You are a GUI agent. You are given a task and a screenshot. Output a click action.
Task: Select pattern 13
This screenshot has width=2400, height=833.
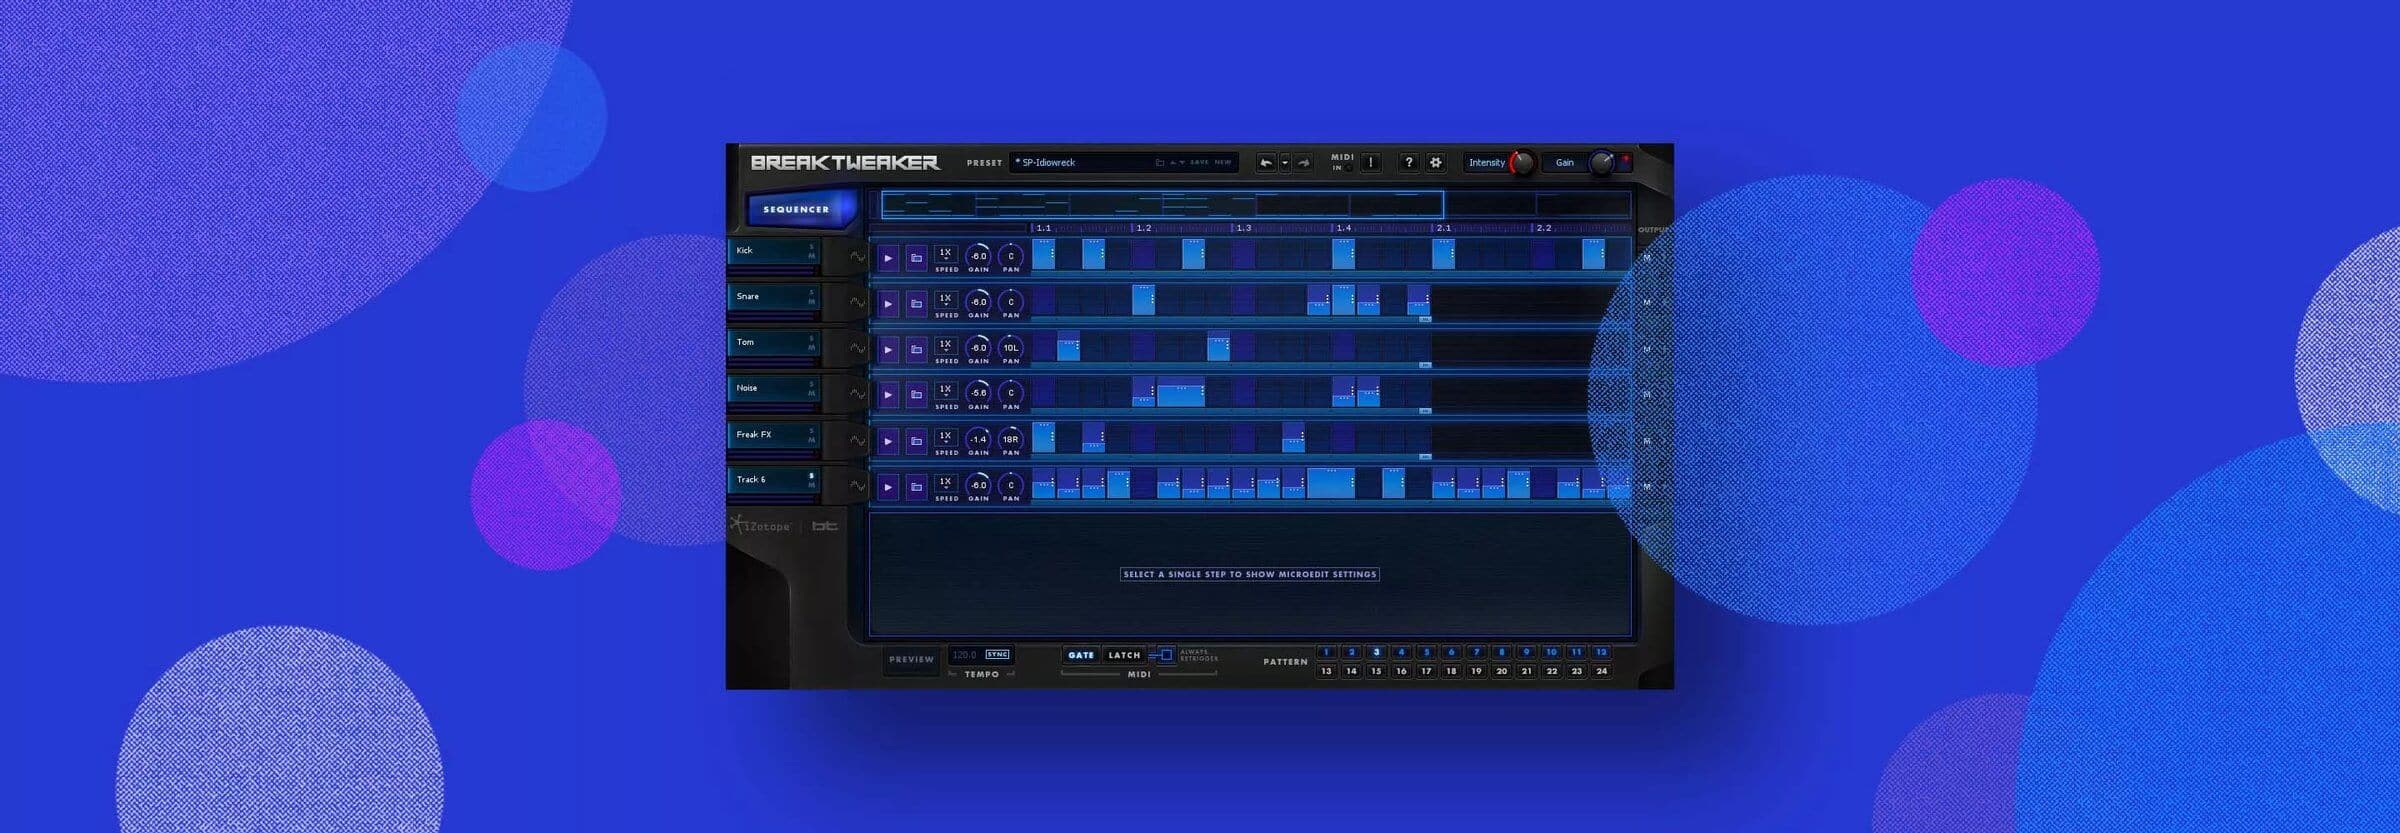(x=1327, y=671)
